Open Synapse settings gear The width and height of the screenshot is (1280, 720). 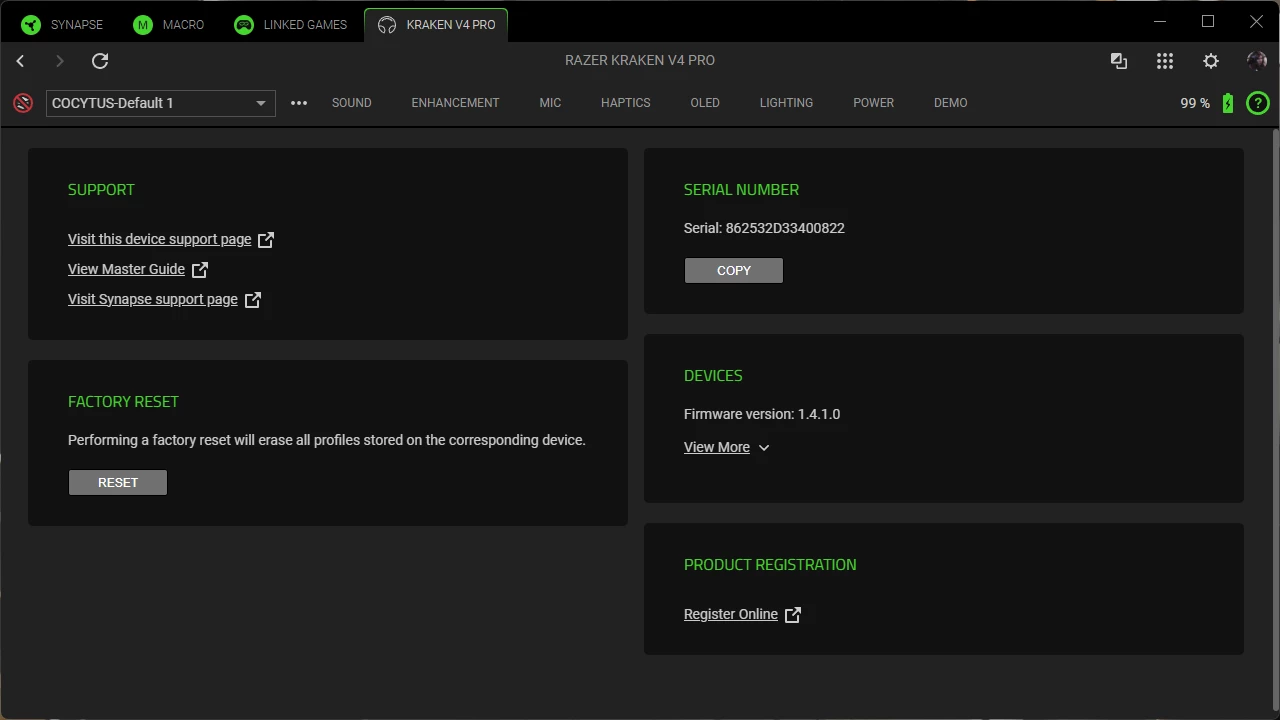[1211, 61]
